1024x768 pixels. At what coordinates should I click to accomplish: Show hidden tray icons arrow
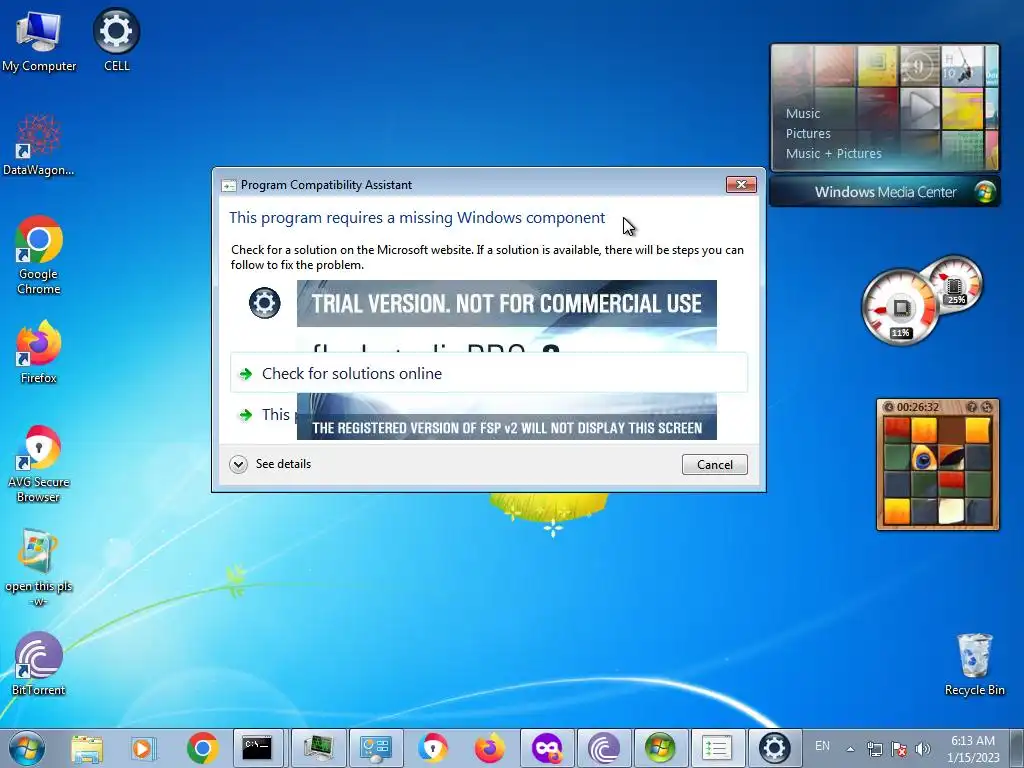pos(850,749)
